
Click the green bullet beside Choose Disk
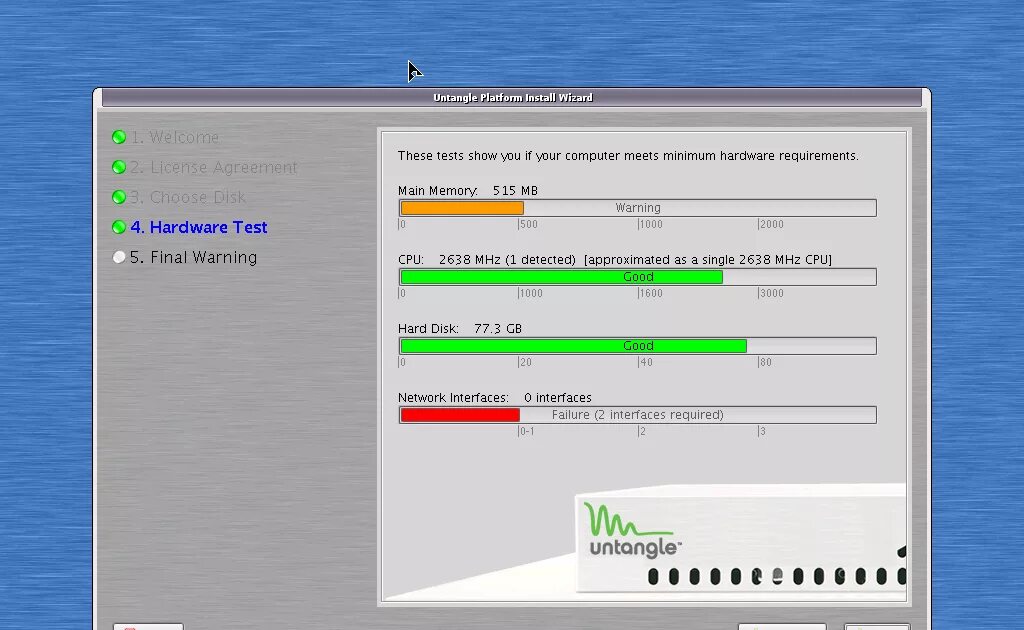119,197
